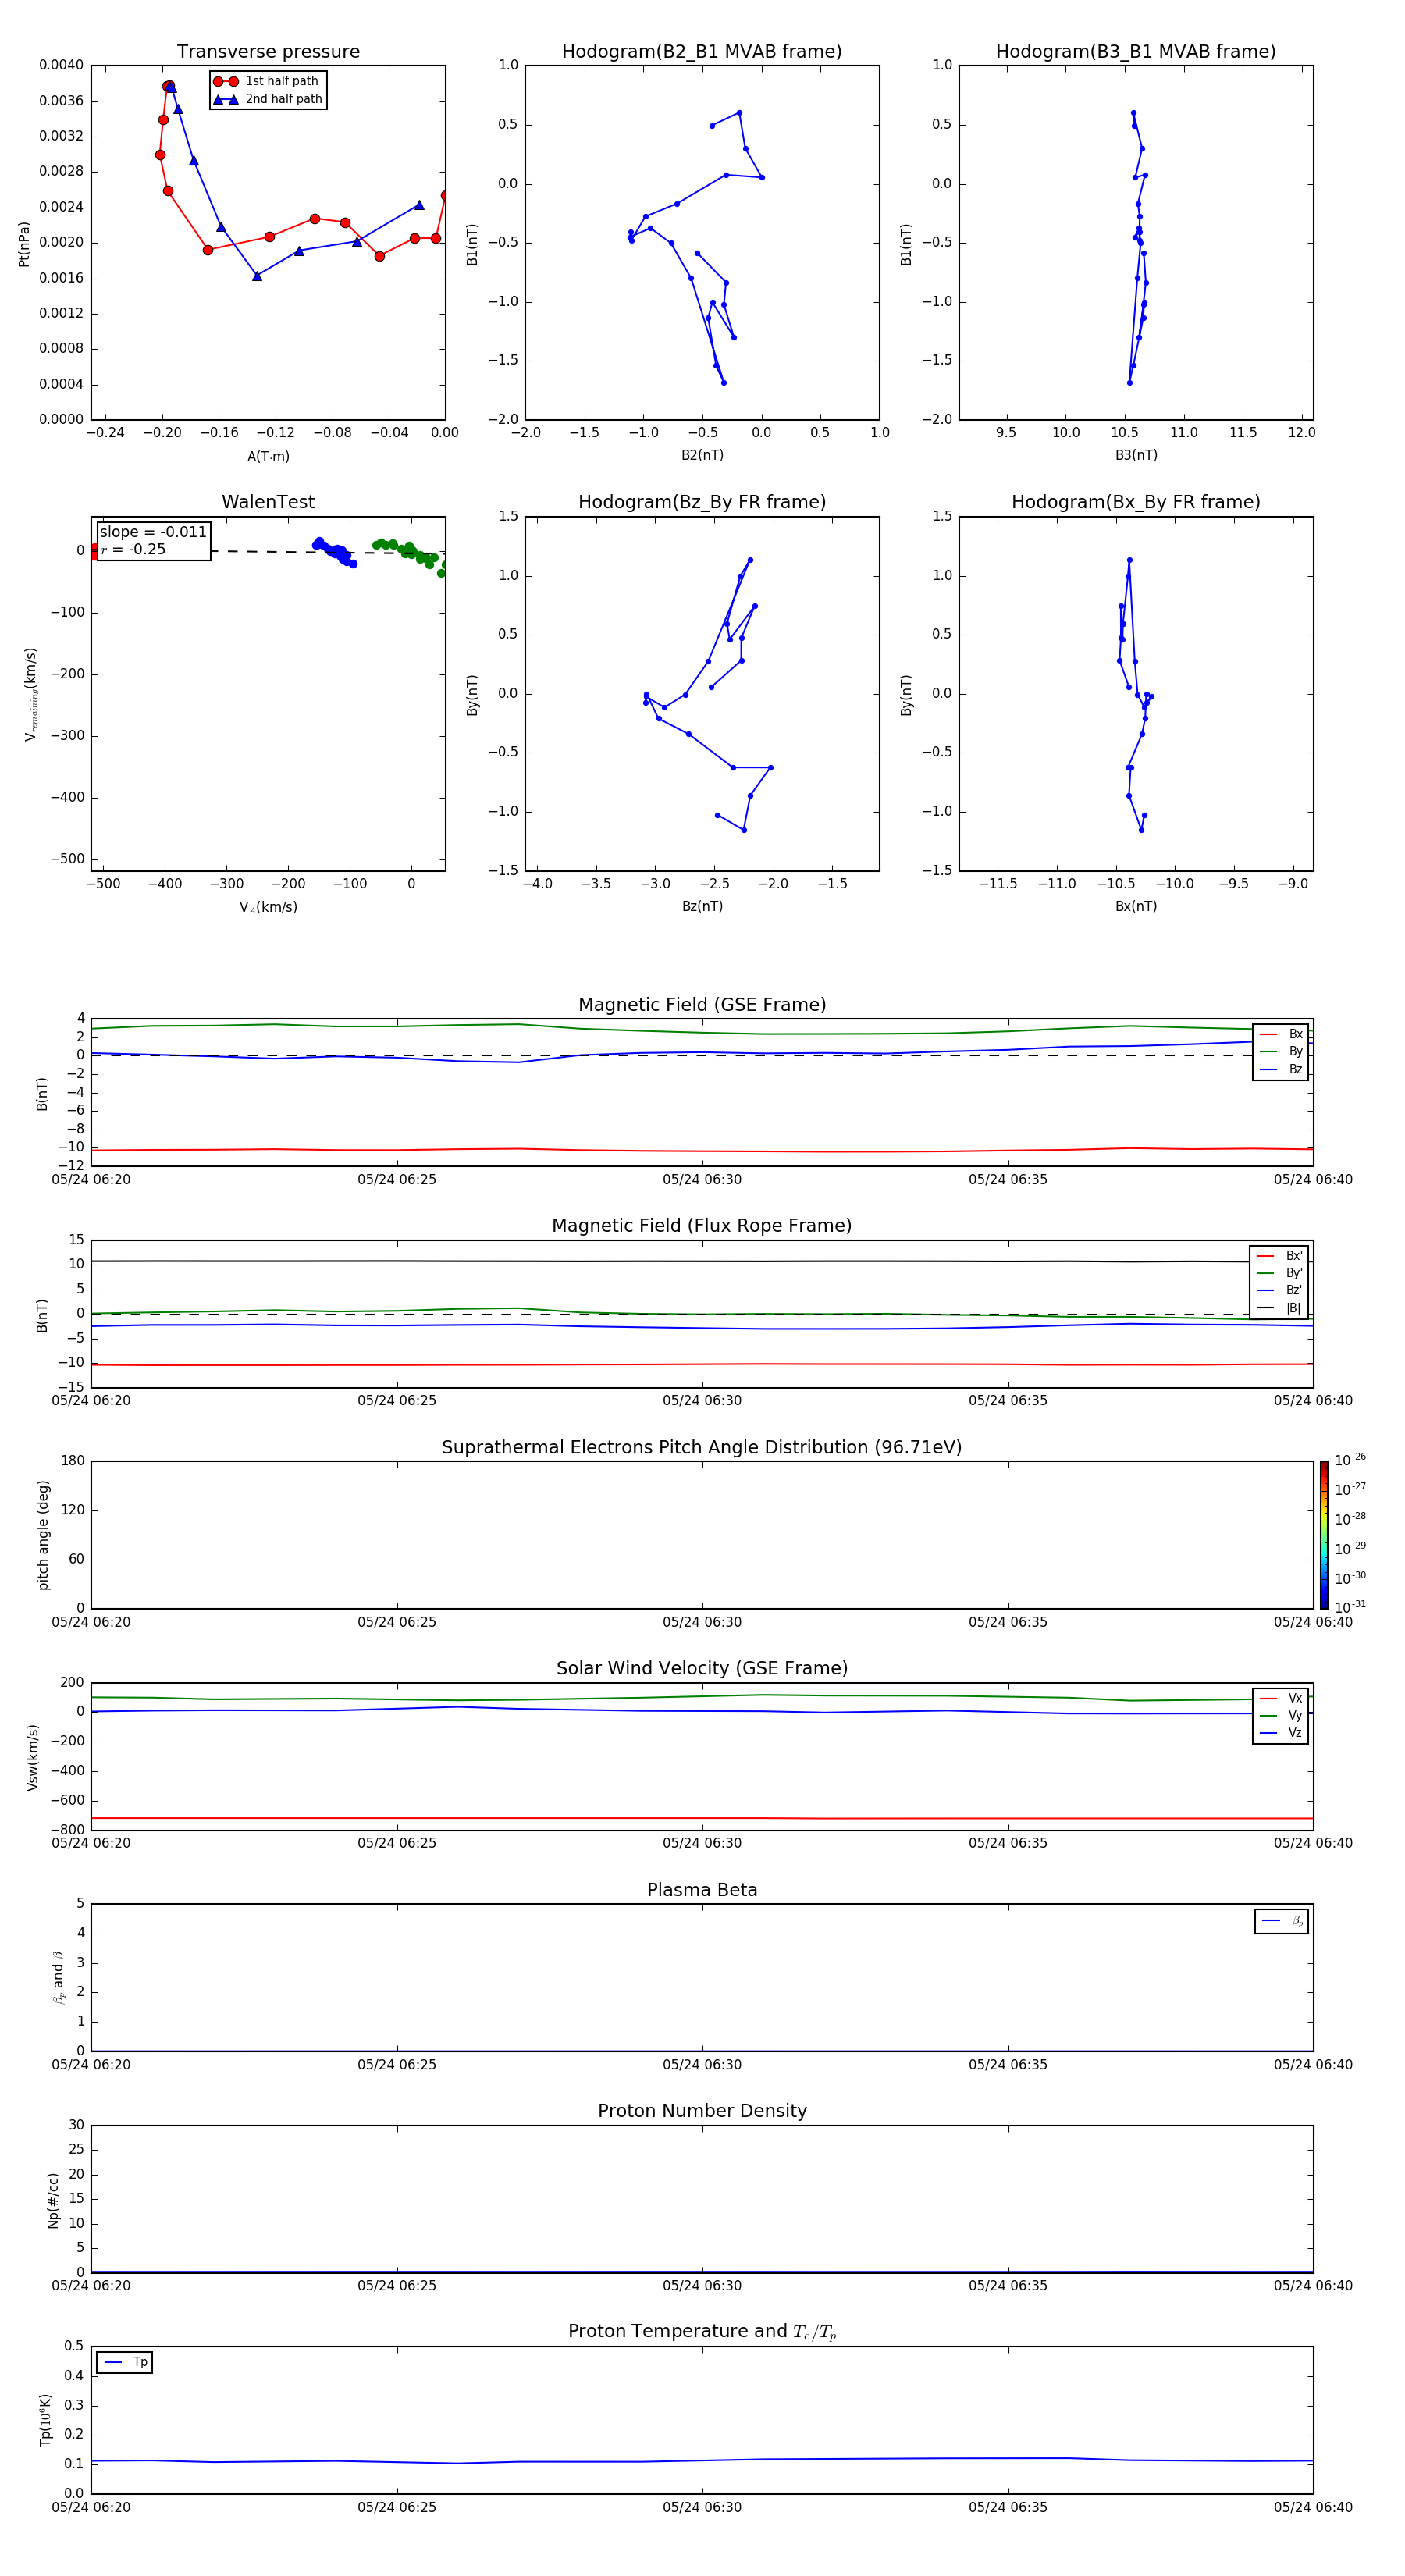Select the "2nd half path" legend entry
This screenshot has width=1405, height=2576.
click(269, 99)
